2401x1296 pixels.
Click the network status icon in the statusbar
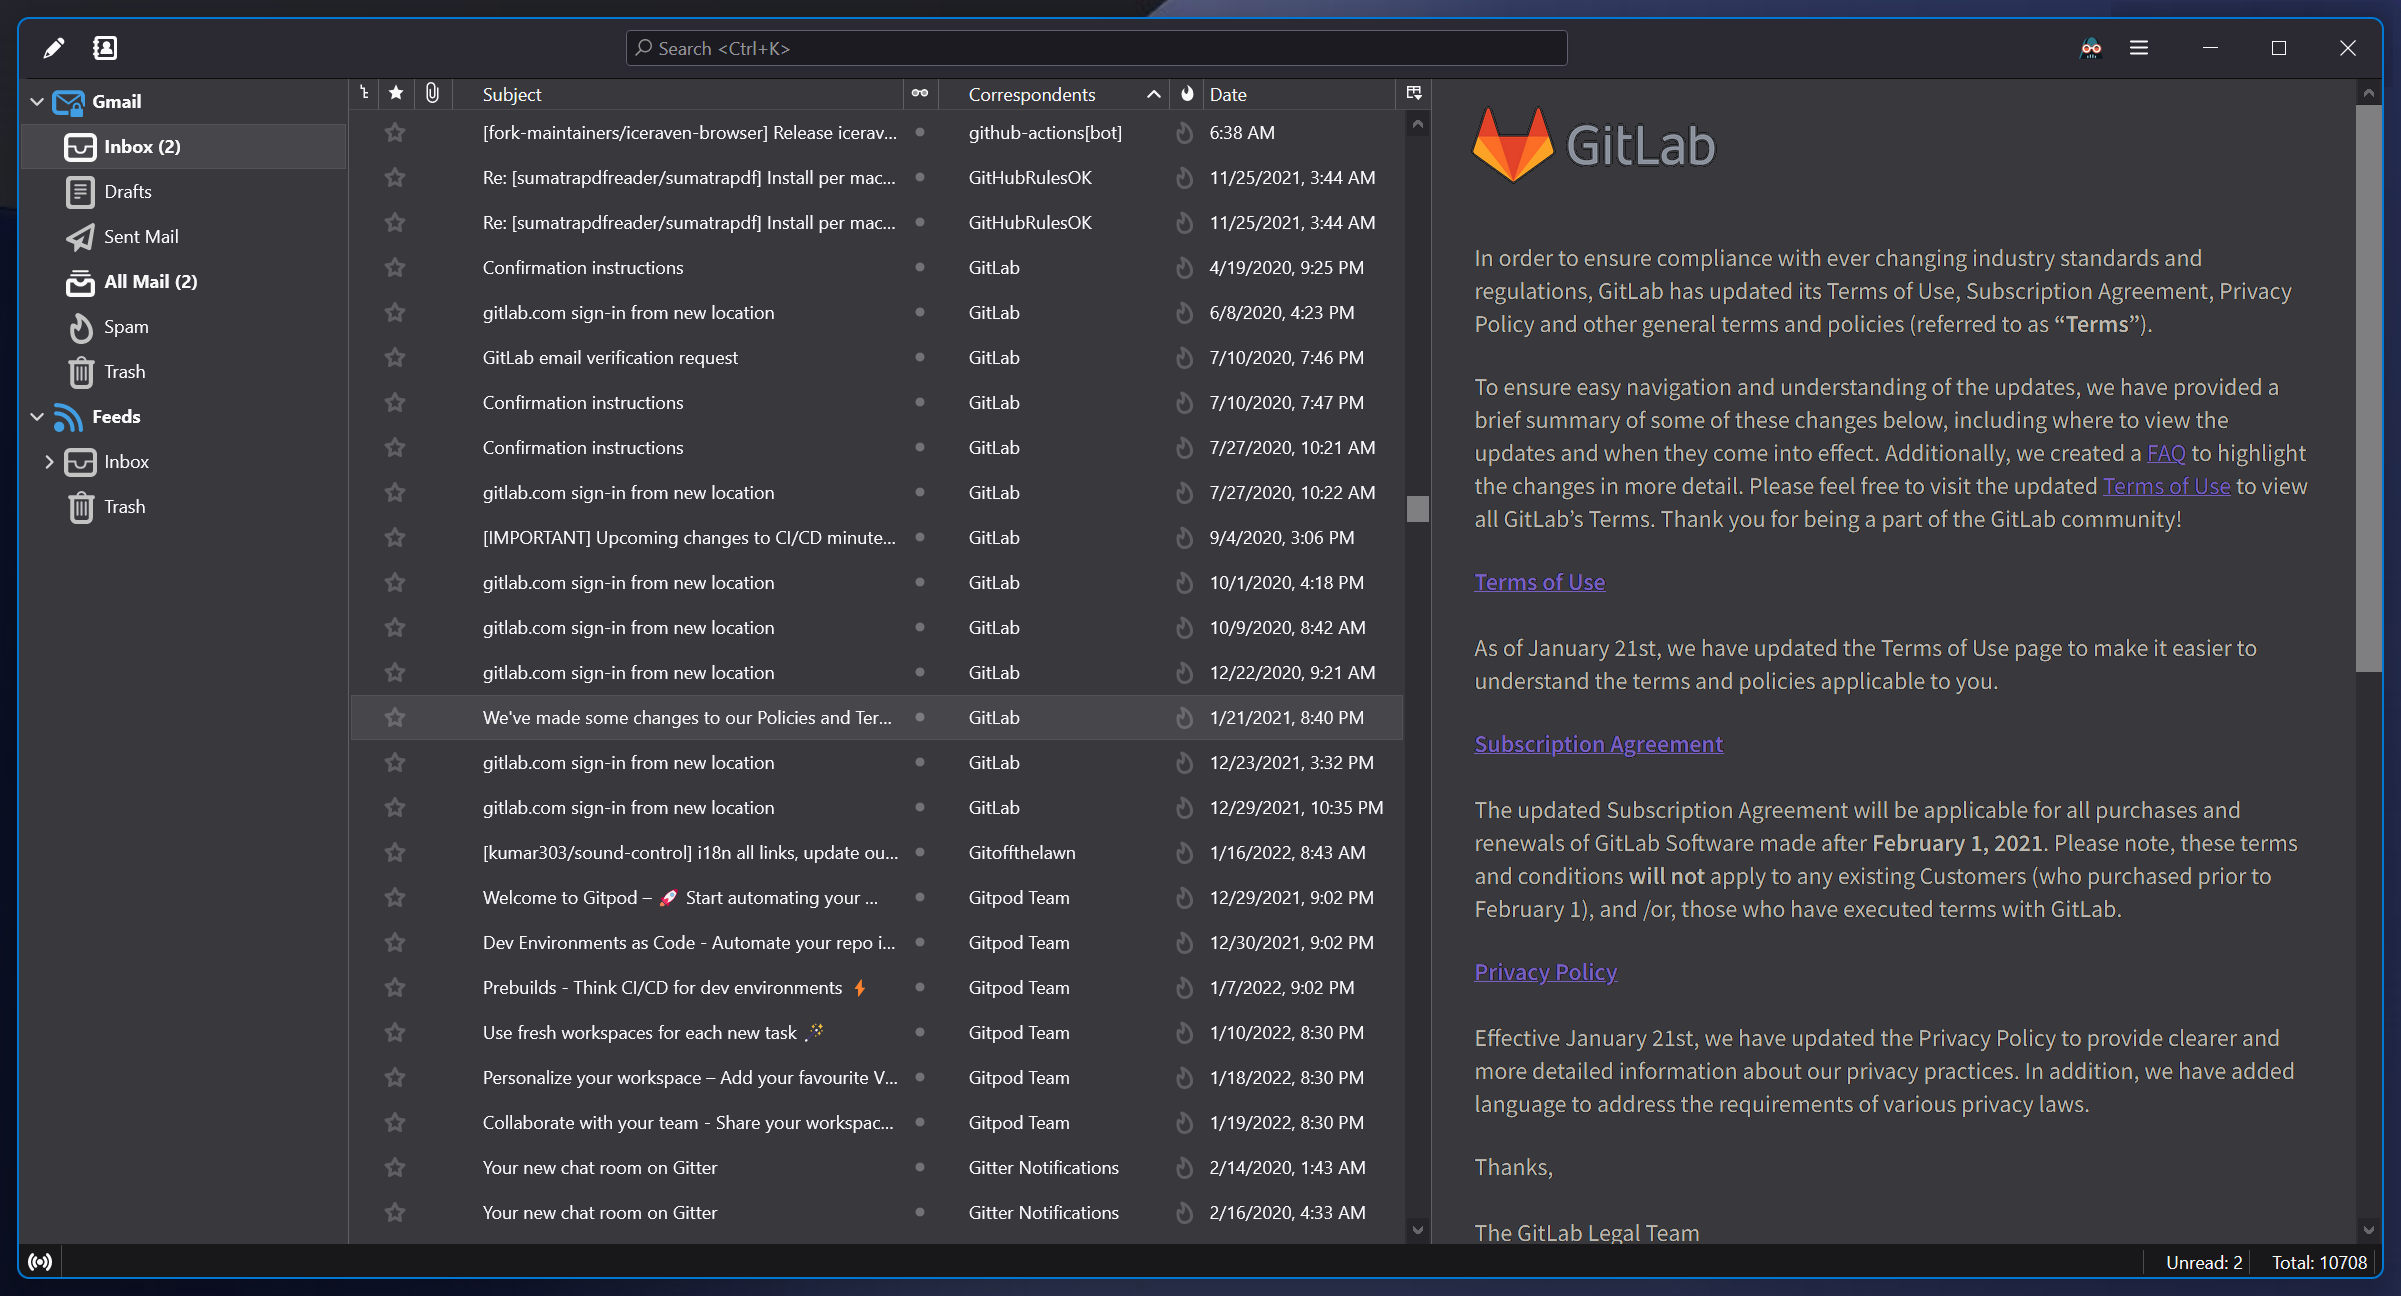click(x=40, y=1261)
